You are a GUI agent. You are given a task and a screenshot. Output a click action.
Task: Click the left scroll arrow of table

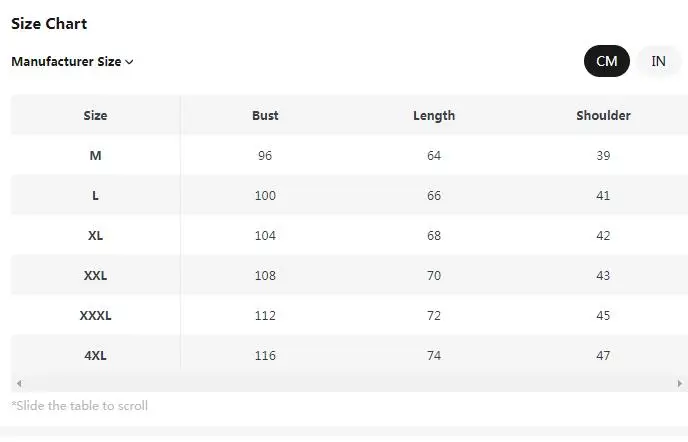point(19,384)
